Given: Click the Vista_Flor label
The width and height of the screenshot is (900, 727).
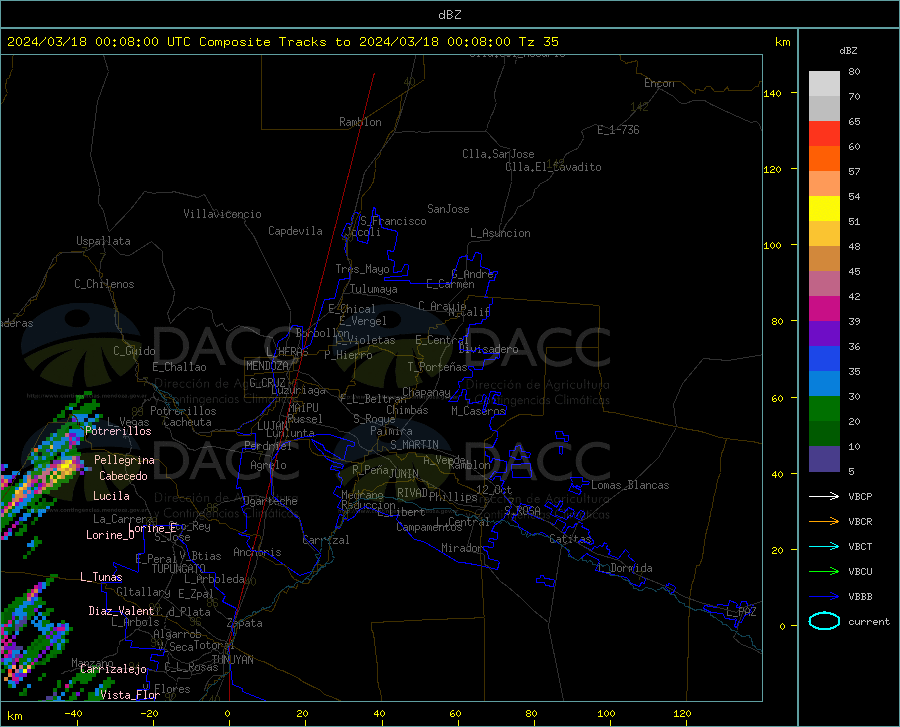Looking at the screenshot, I should pos(130,695).
